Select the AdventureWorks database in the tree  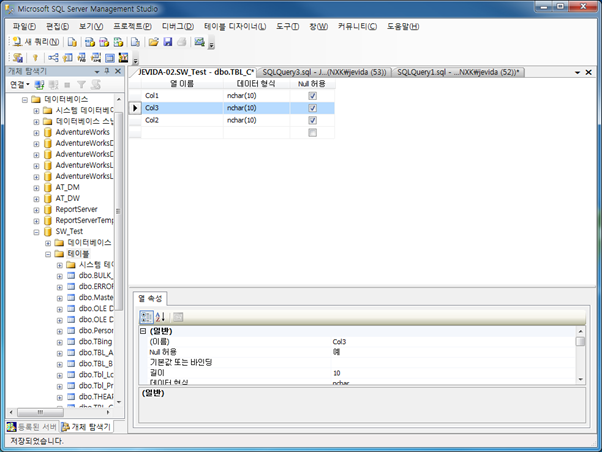tap(83, 132)
